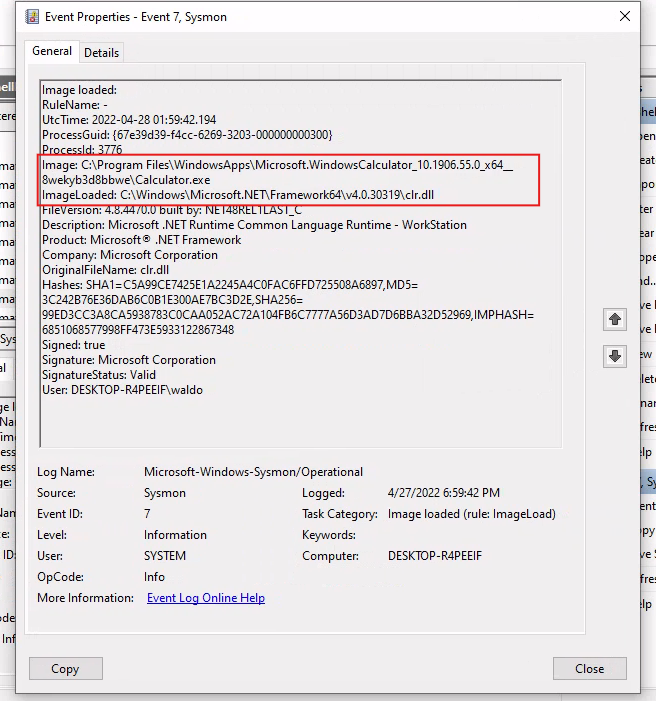Click the SignatureStatus: Valid line

point(99,375)
